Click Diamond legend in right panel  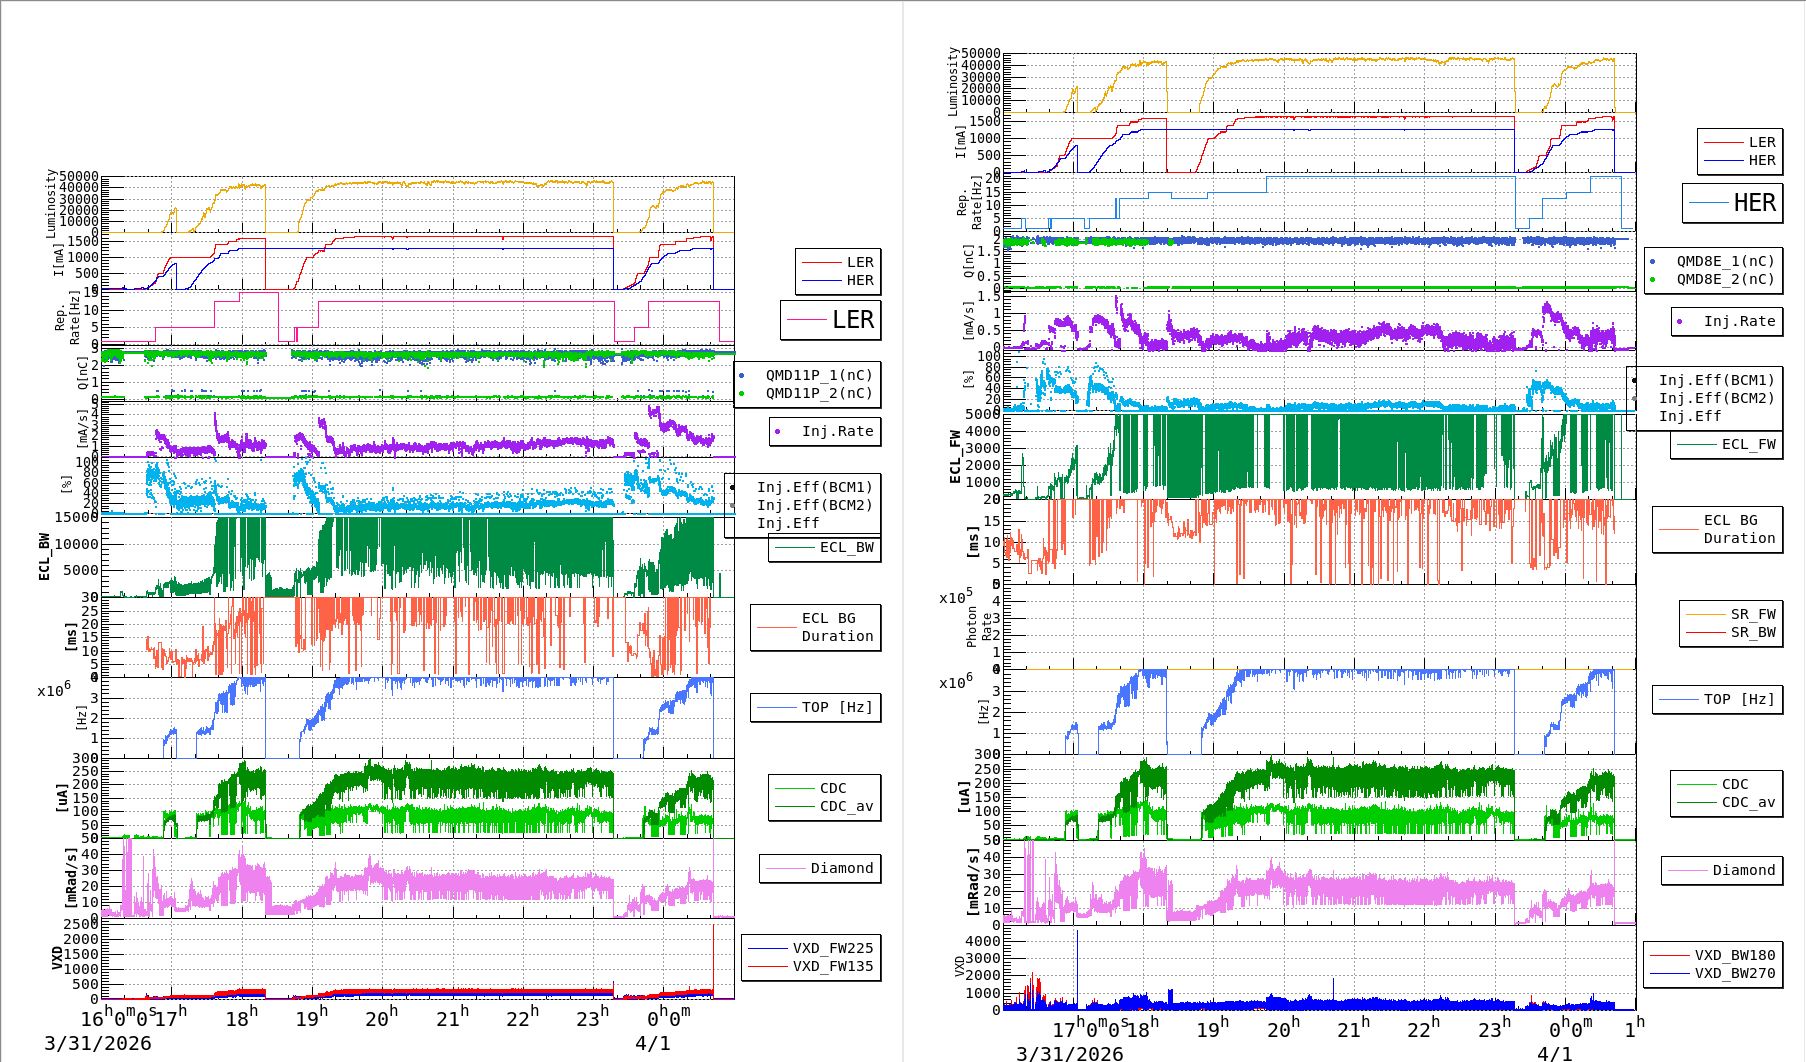1720,870
